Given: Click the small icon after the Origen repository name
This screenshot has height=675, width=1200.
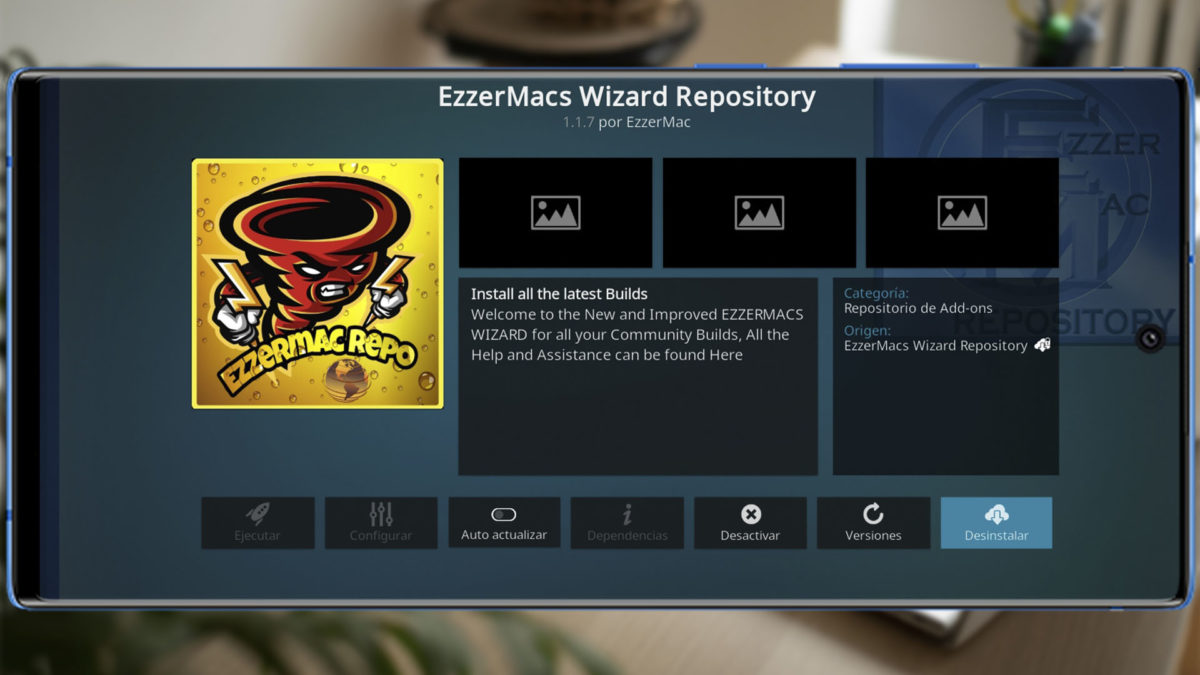Looking at the screenshot, I should (1044, 344).
